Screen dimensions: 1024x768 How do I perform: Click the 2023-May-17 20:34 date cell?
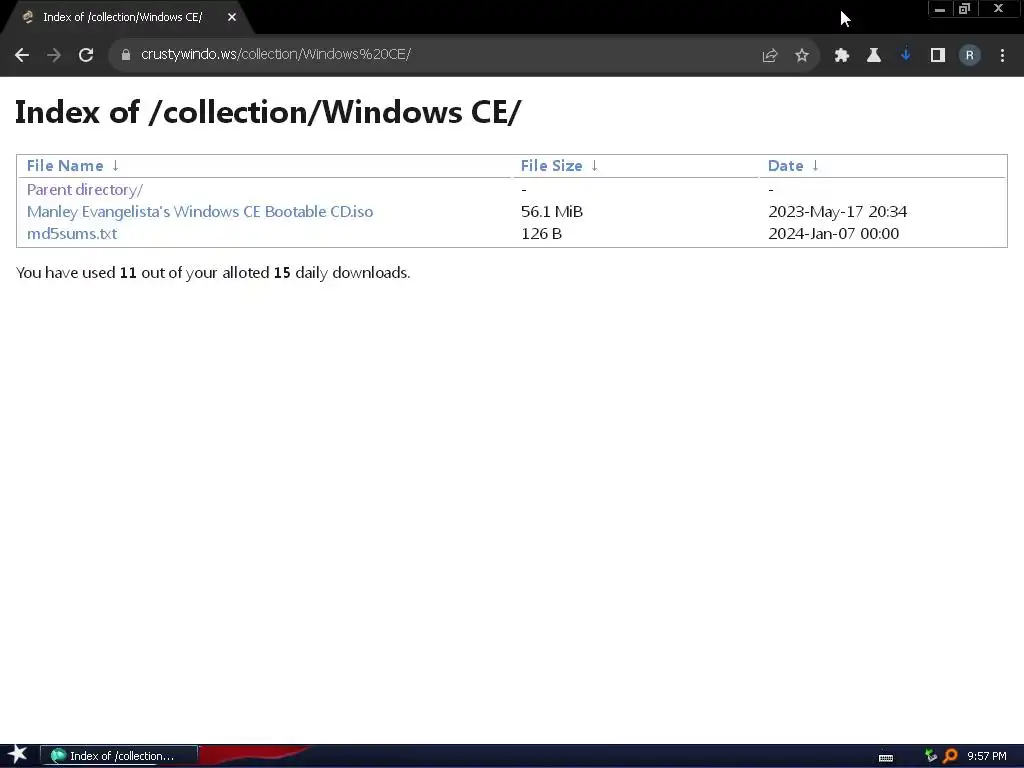pyautogui.click(x=837, y=212)
